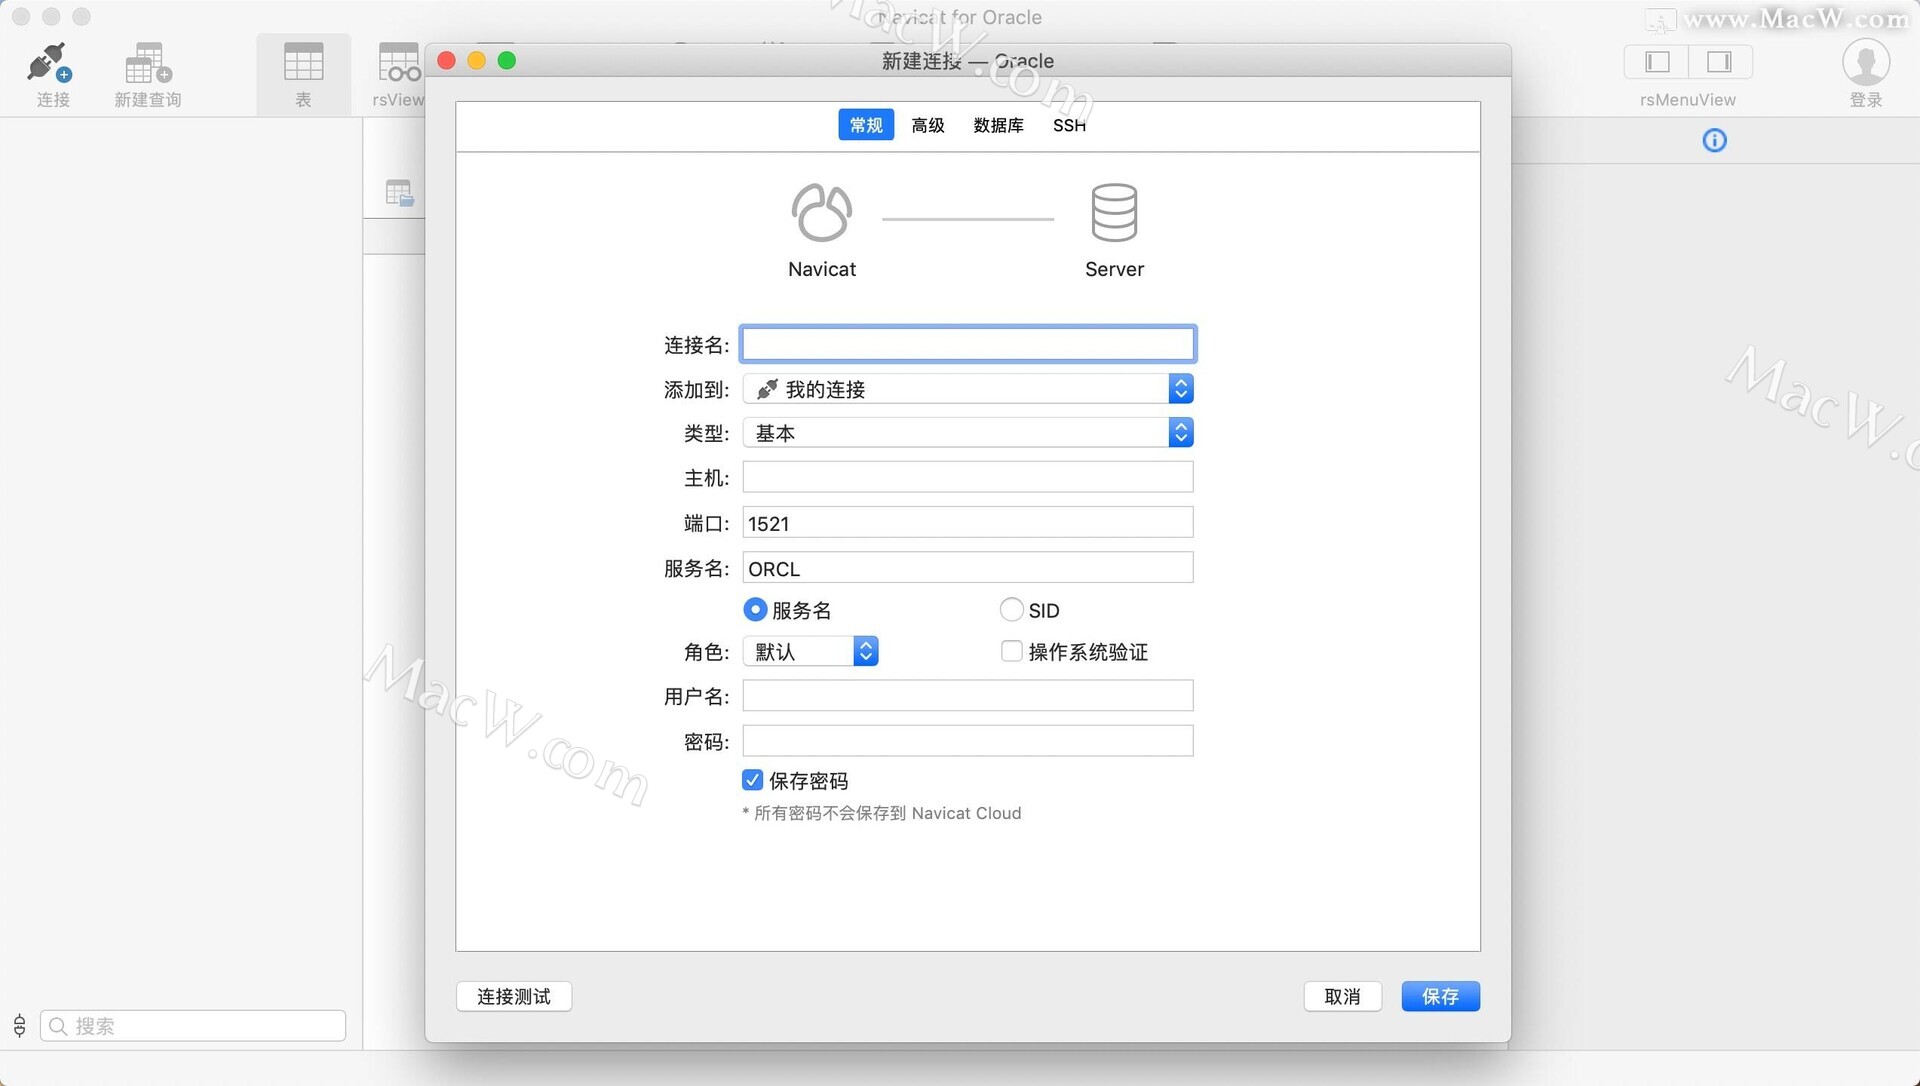Click the 用户名 input field
This screenshot has height=1086, width=1920.
pyautogui.click(x=967, y=695)
